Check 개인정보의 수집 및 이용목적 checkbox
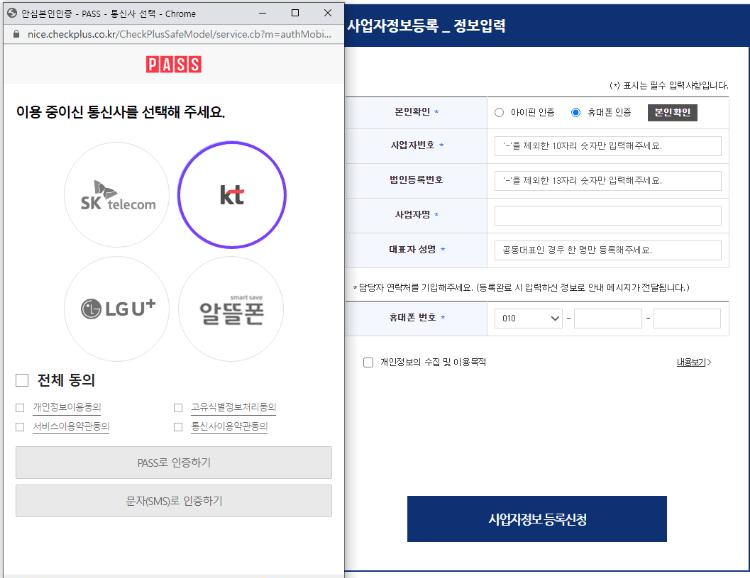The image size is (750, 578). (368, 362)
